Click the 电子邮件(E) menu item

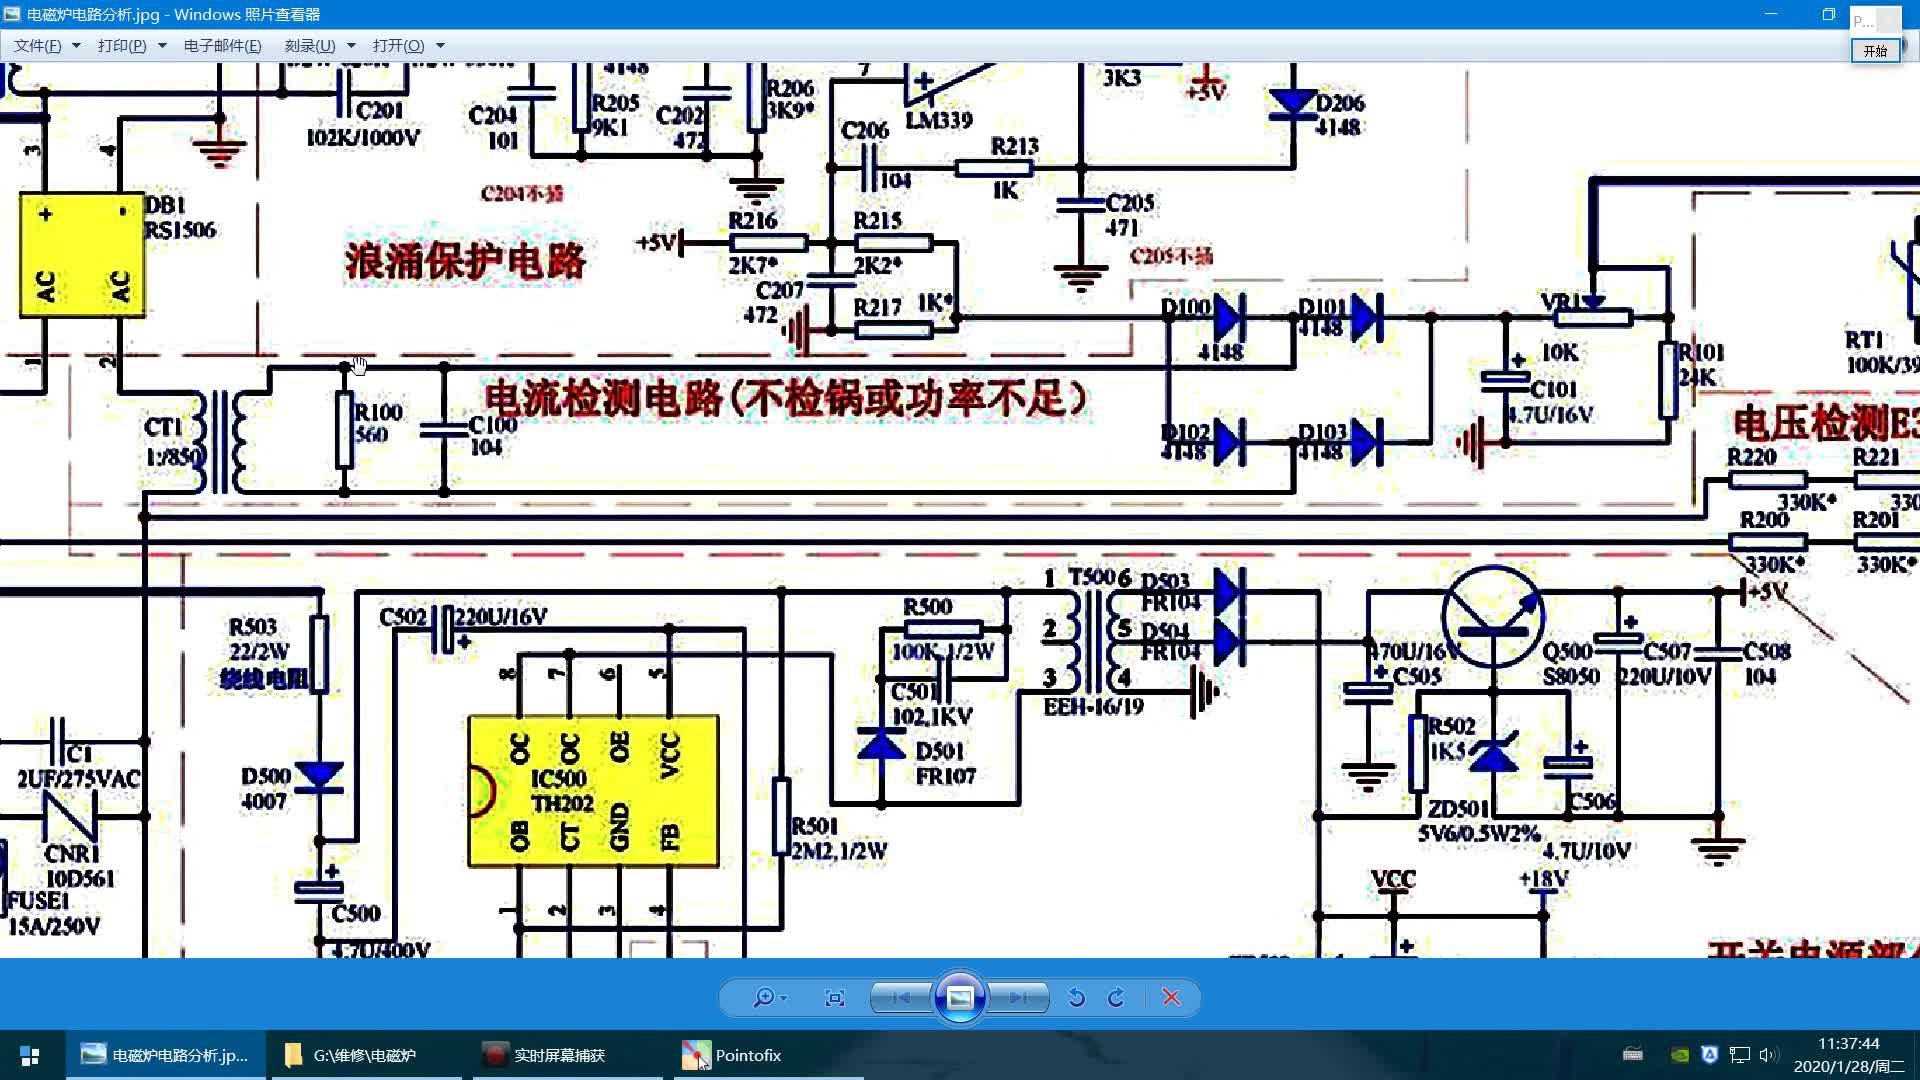coord(223,46)
